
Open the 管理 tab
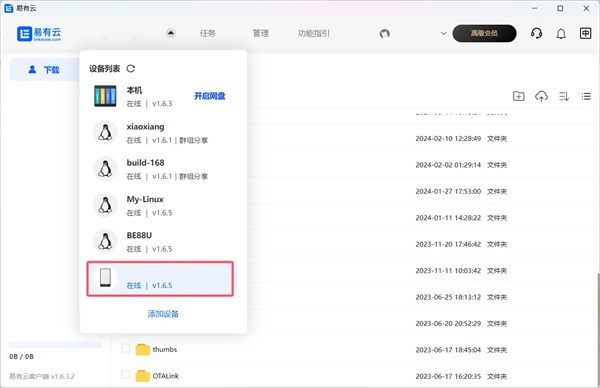click(x=261, y=33)
